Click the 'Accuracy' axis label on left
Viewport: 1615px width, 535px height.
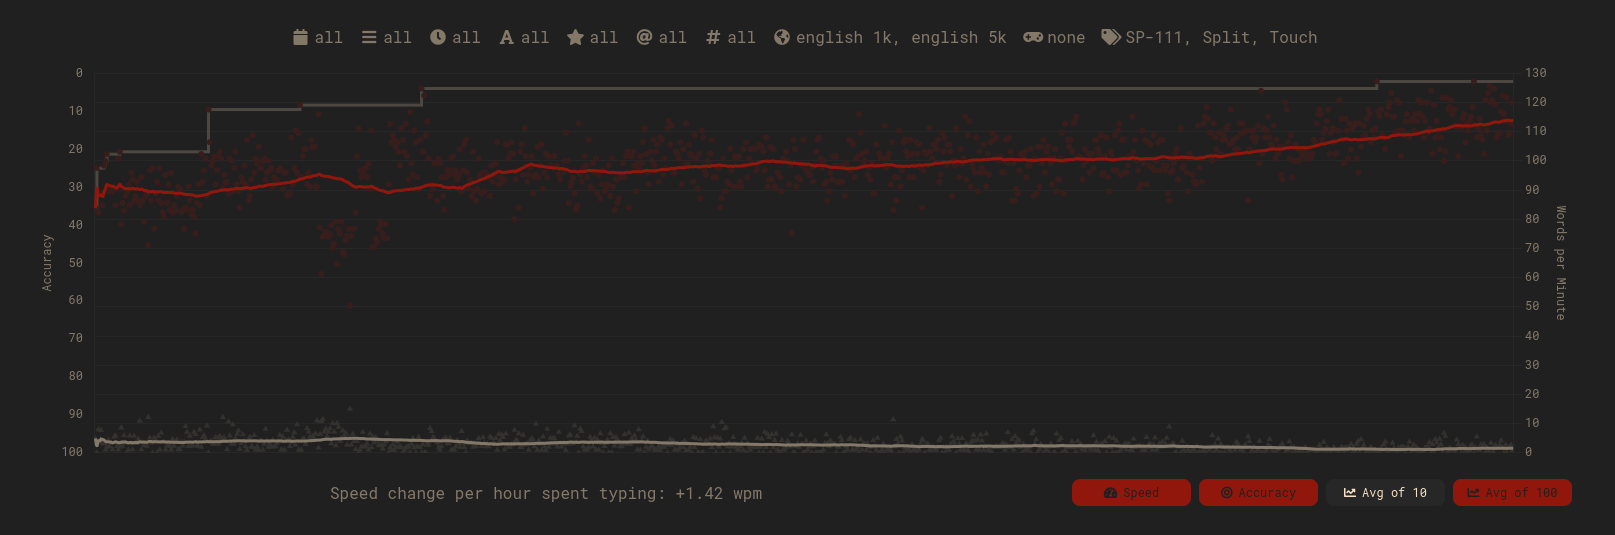(47, 263)
